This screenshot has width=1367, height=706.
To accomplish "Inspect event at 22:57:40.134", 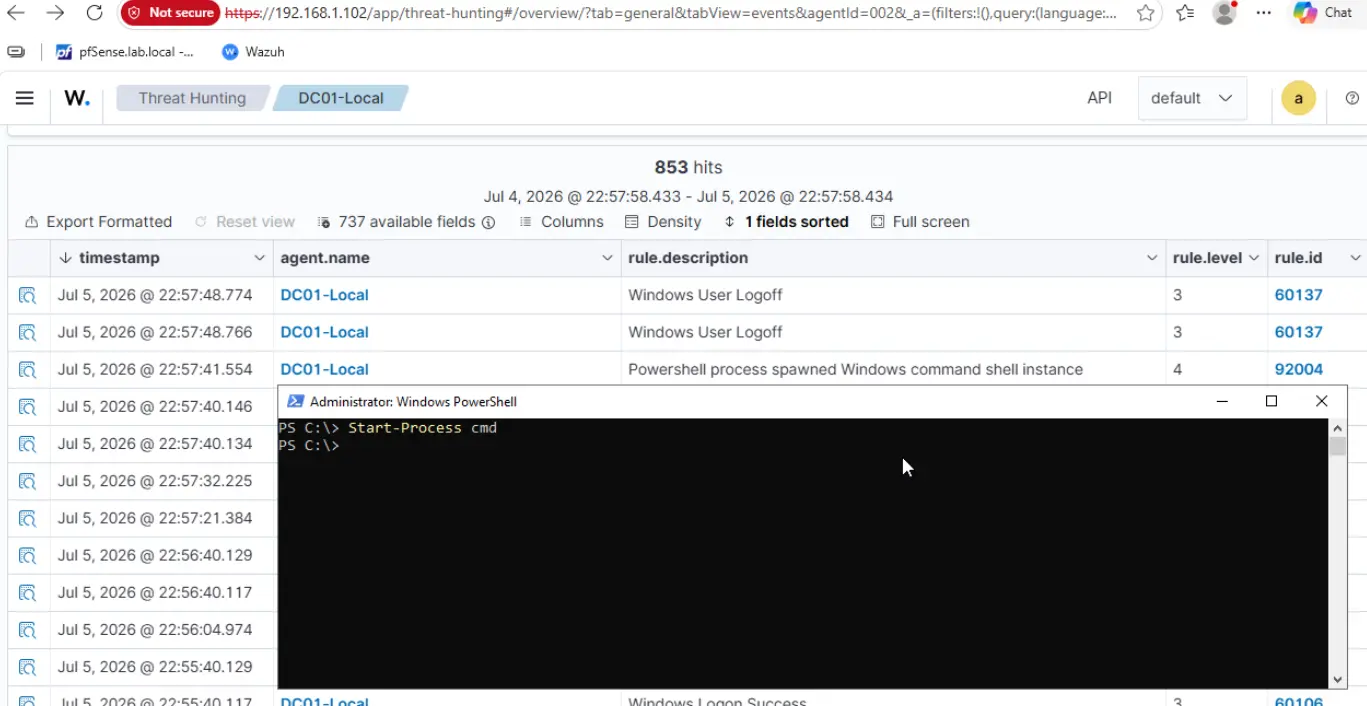I will 28,444.
